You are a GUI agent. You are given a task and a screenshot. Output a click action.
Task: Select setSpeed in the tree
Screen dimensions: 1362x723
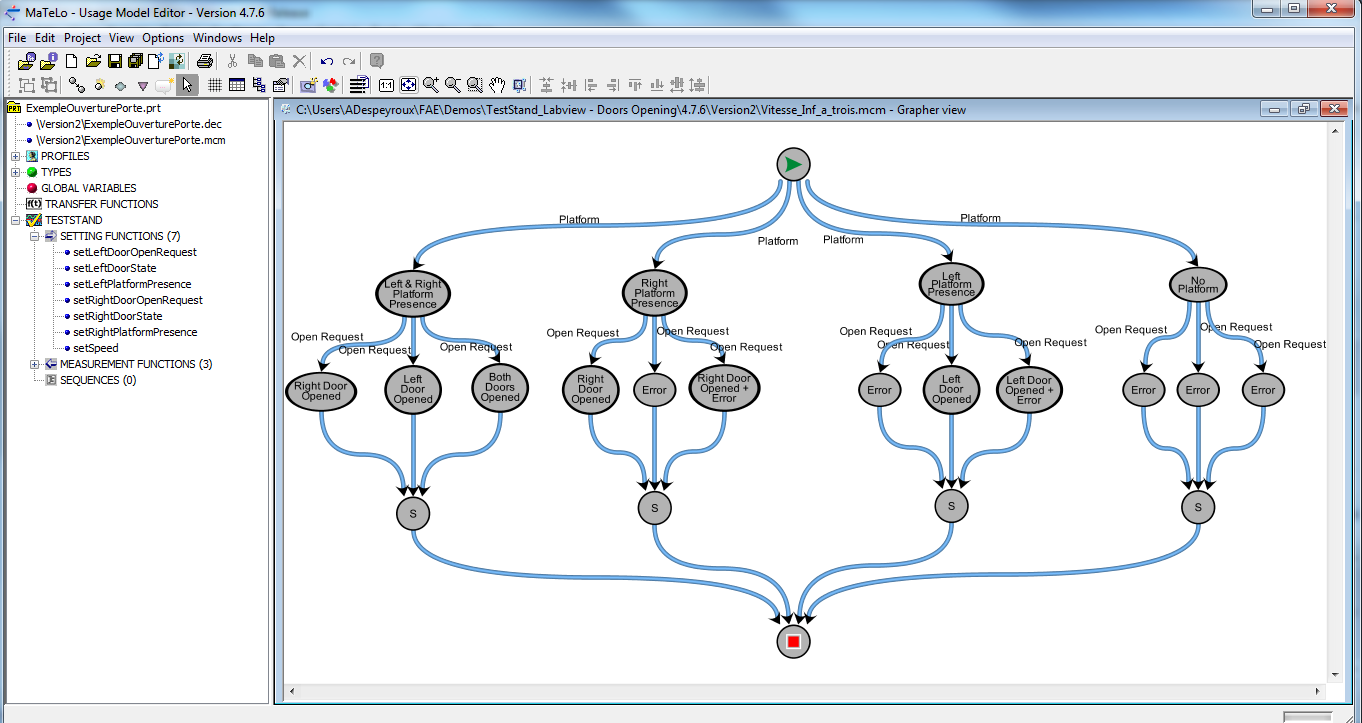[x=95, y=348]
